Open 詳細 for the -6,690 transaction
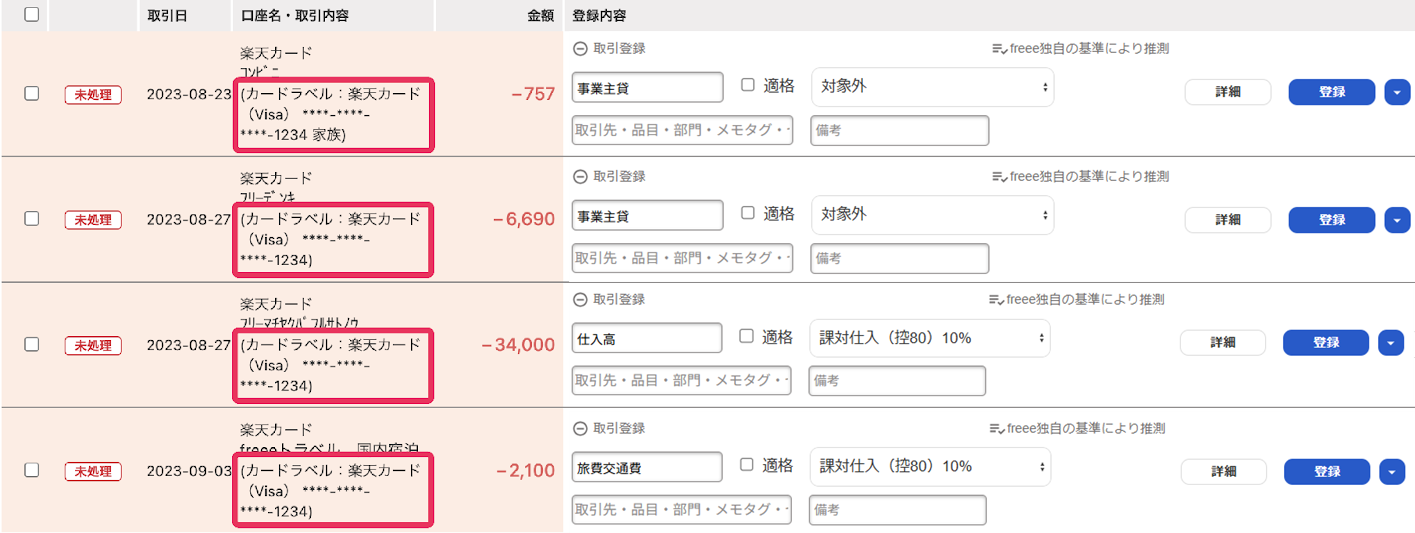Viewport: 1415px width, 533px height. coord(1228,220)
